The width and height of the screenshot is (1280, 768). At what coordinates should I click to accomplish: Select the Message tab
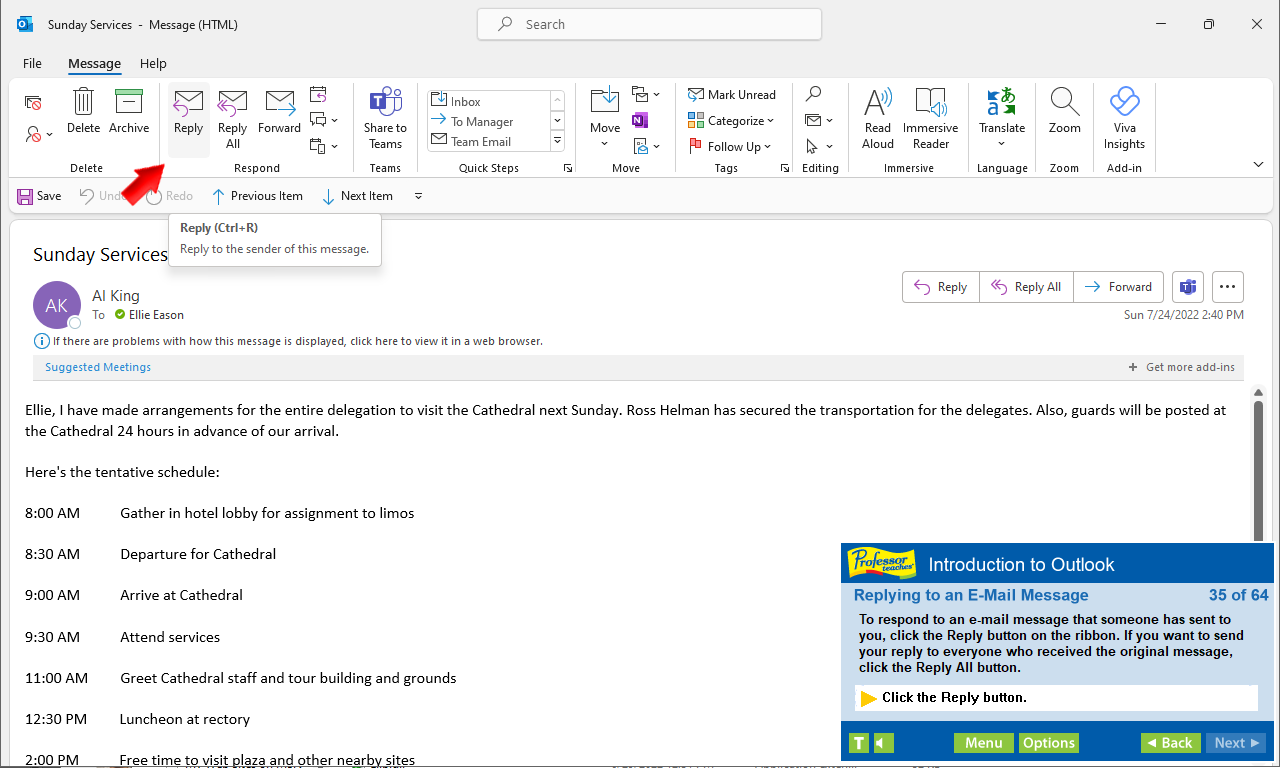(x=94, y=63)
